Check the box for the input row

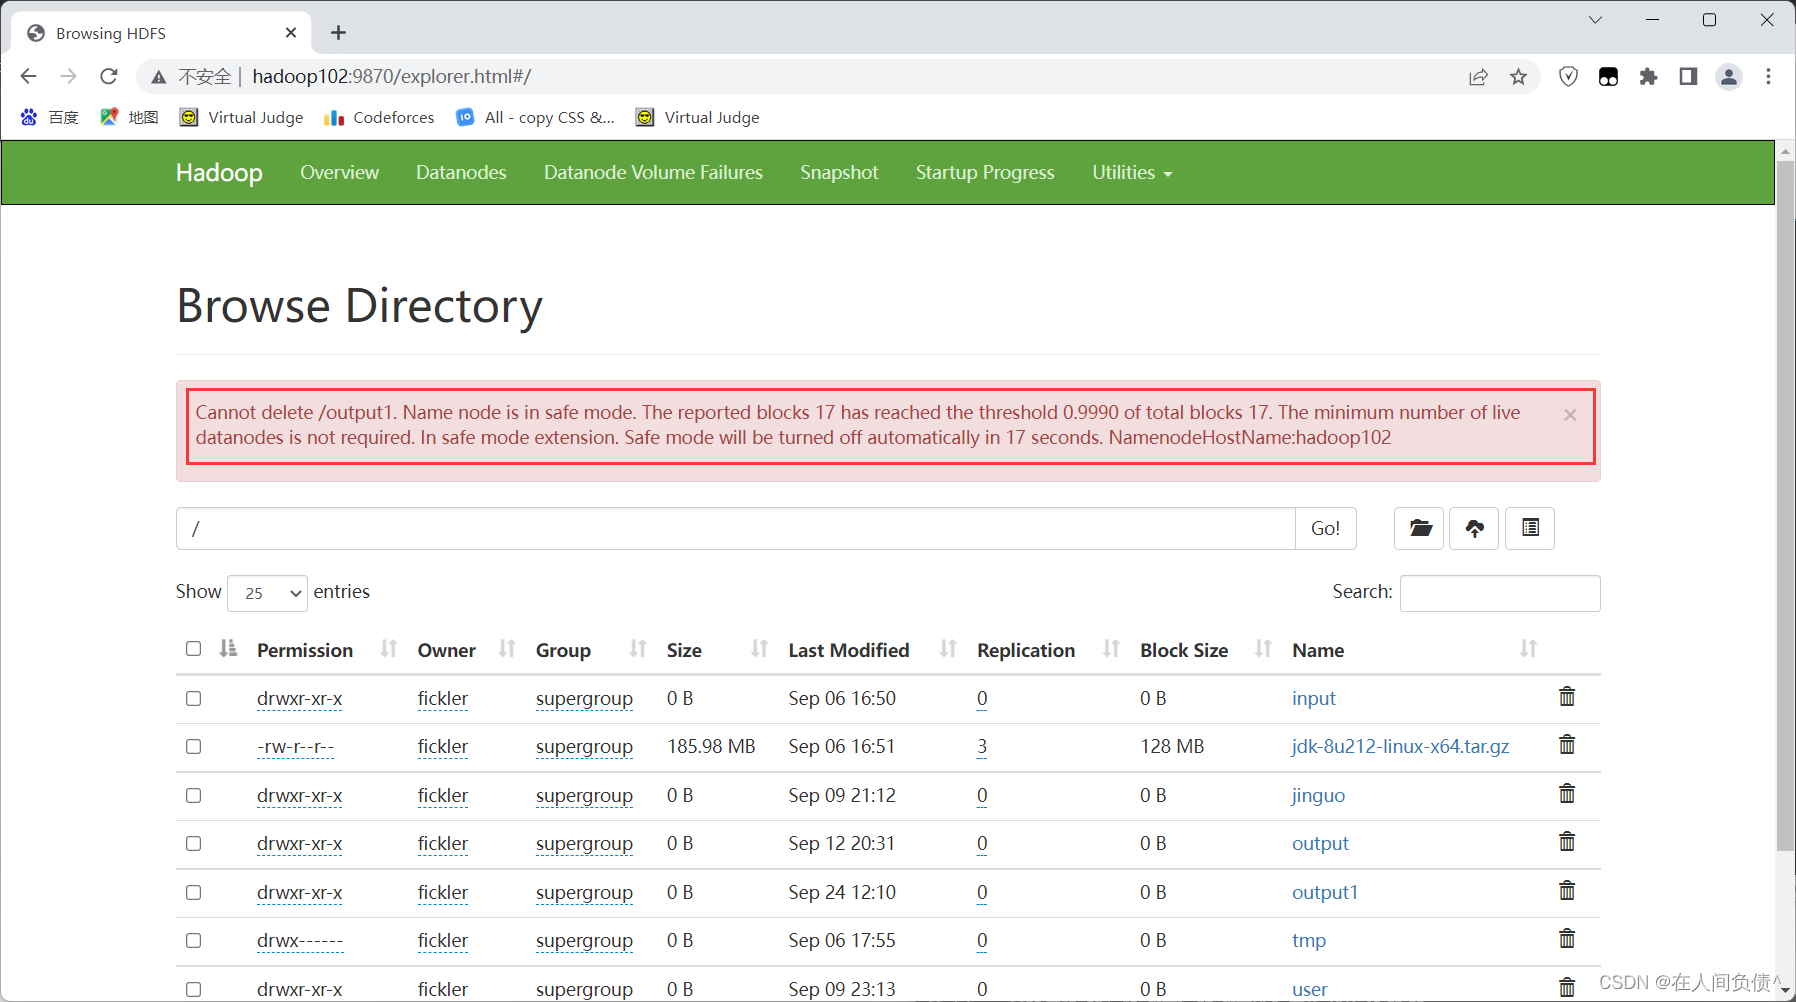tap(193, 698)
